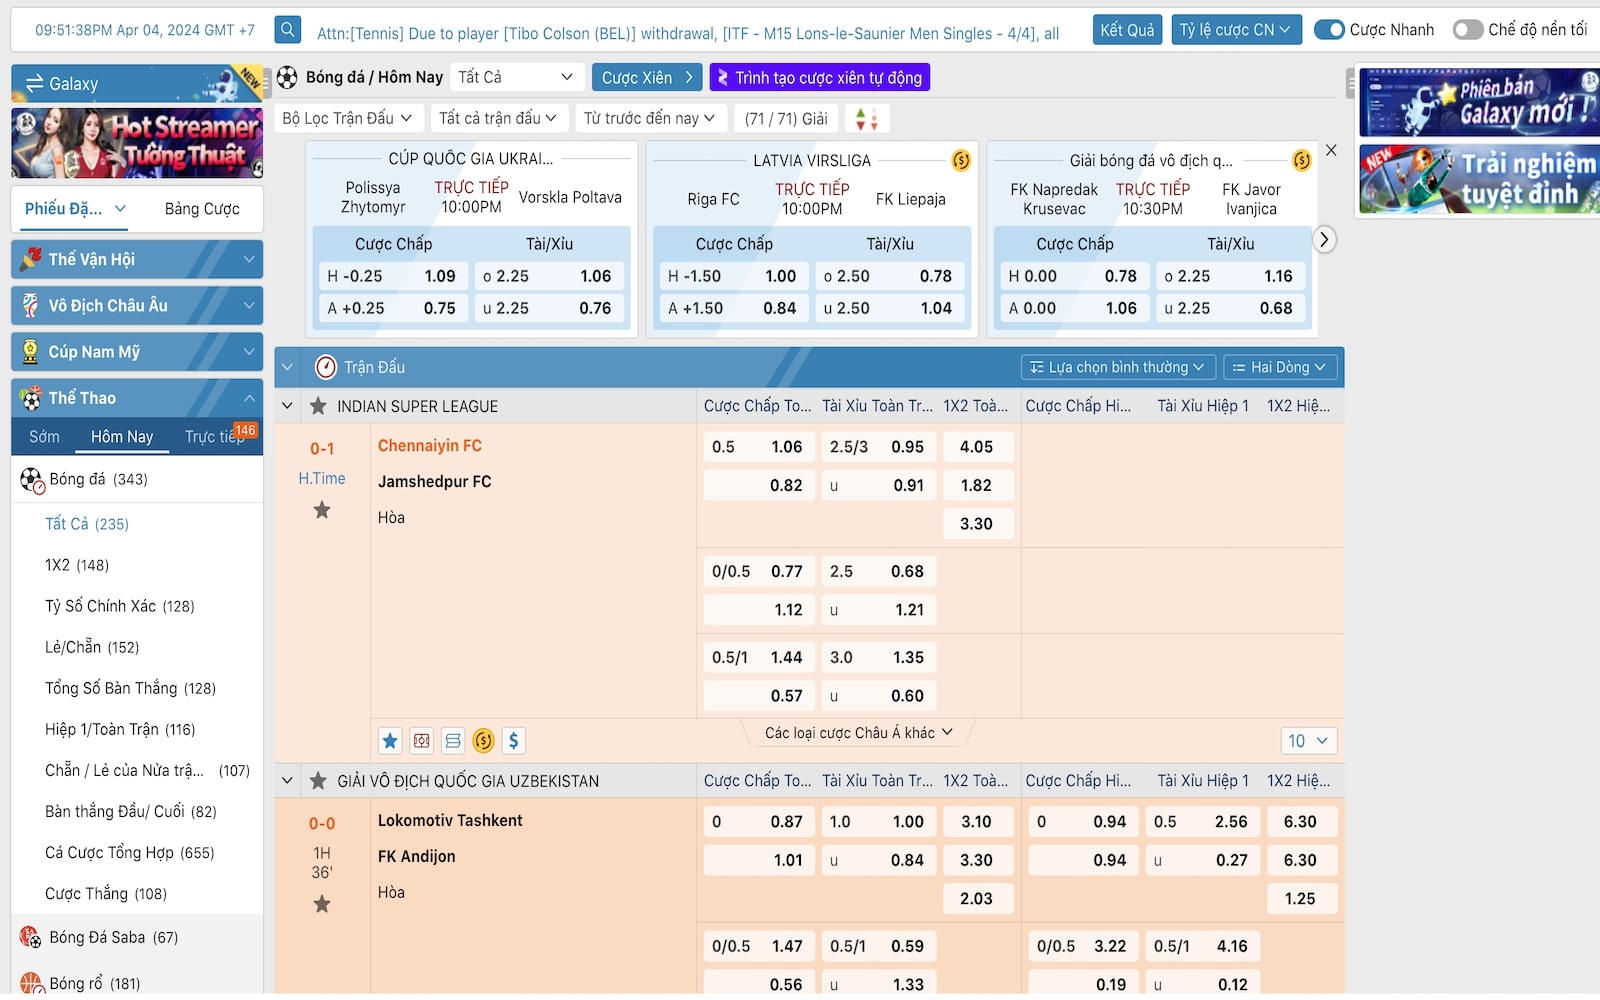Select the 1X2 (148) category
This screenshot has height=1000, width=1600.
coord(77,565)
